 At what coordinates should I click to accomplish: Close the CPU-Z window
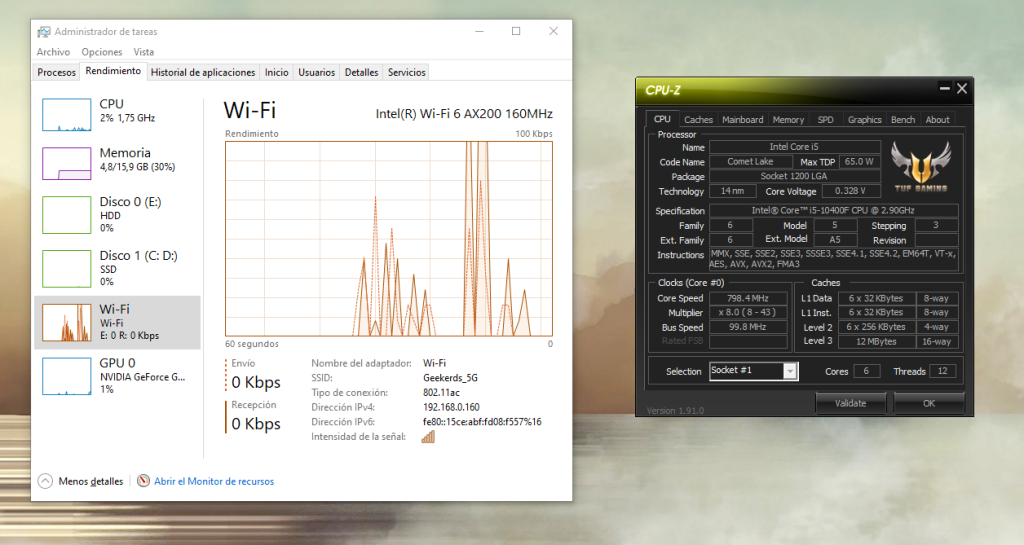[x=962, y=88]
